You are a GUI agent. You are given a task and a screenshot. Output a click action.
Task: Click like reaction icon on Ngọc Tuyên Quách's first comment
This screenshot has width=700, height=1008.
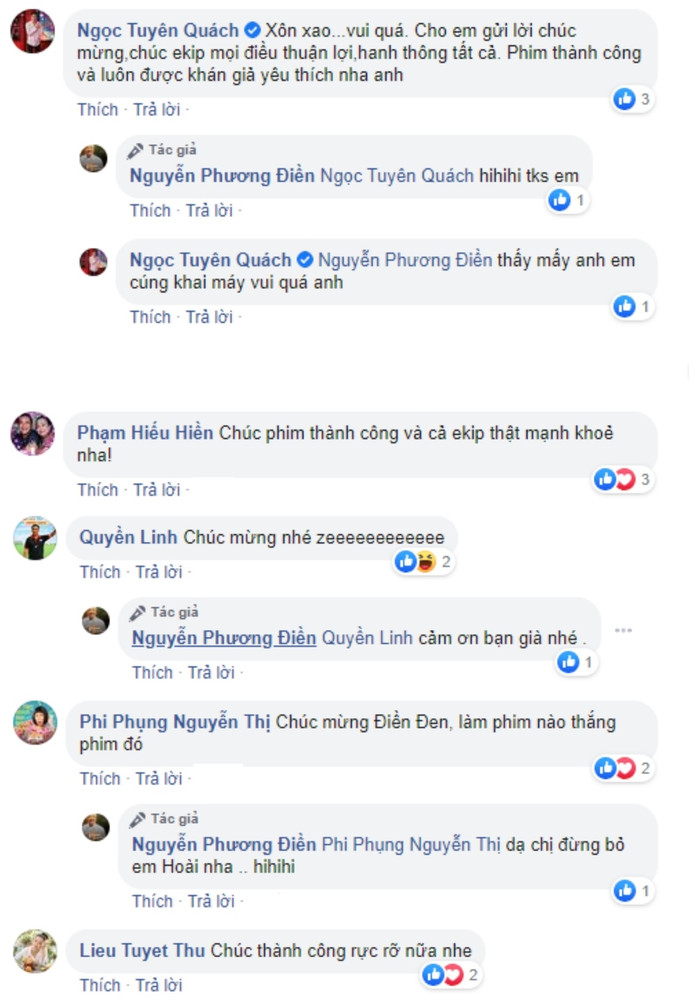tap(624, 99)
